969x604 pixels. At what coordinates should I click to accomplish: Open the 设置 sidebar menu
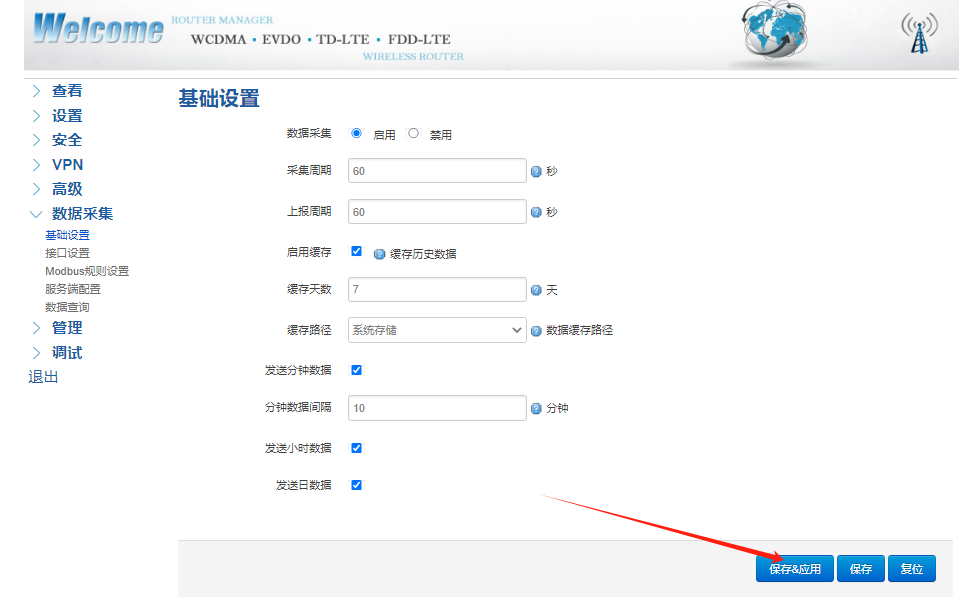click(x=67, y=116)
